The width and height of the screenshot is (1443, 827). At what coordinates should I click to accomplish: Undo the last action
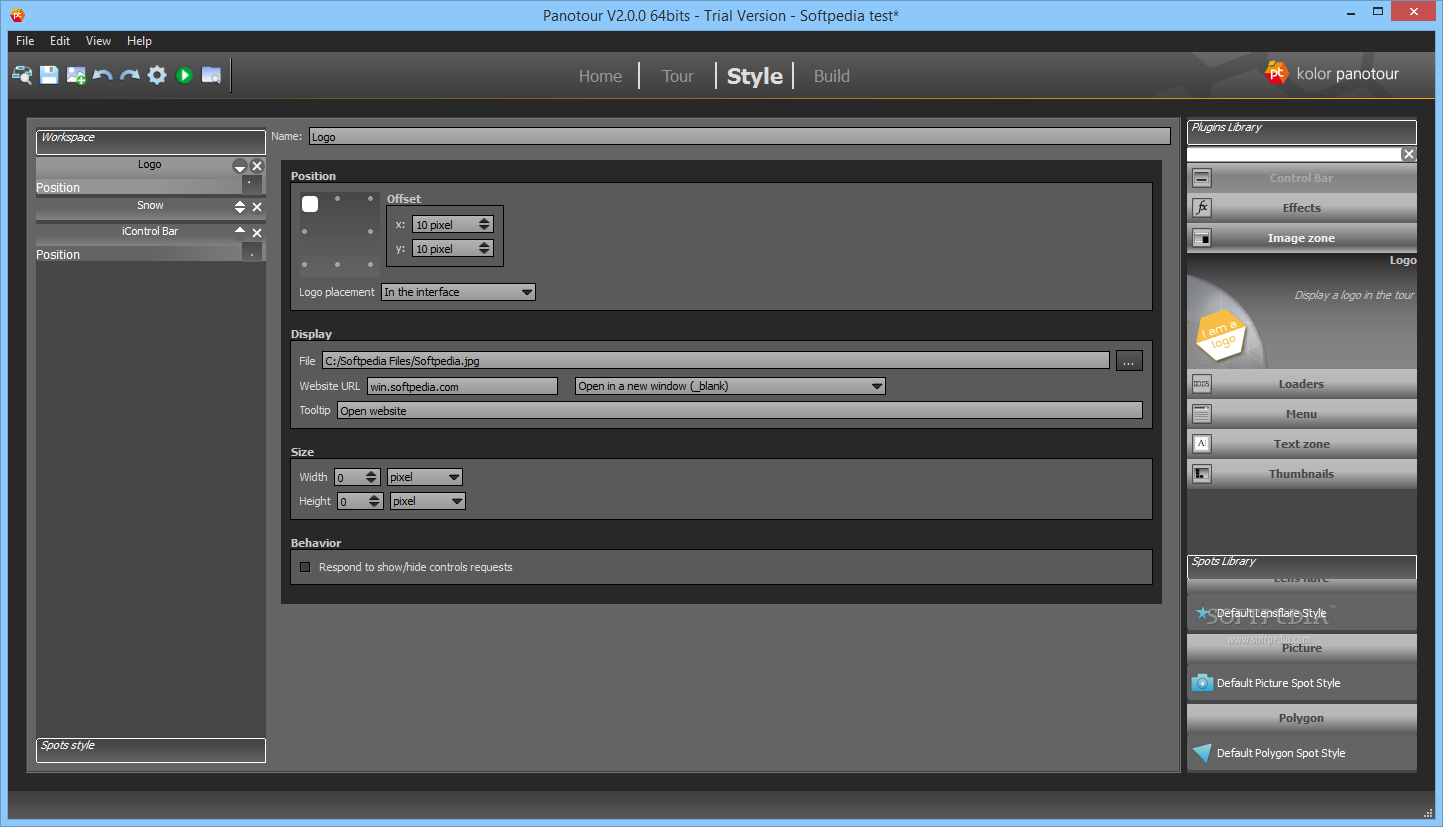click(102, 75)
